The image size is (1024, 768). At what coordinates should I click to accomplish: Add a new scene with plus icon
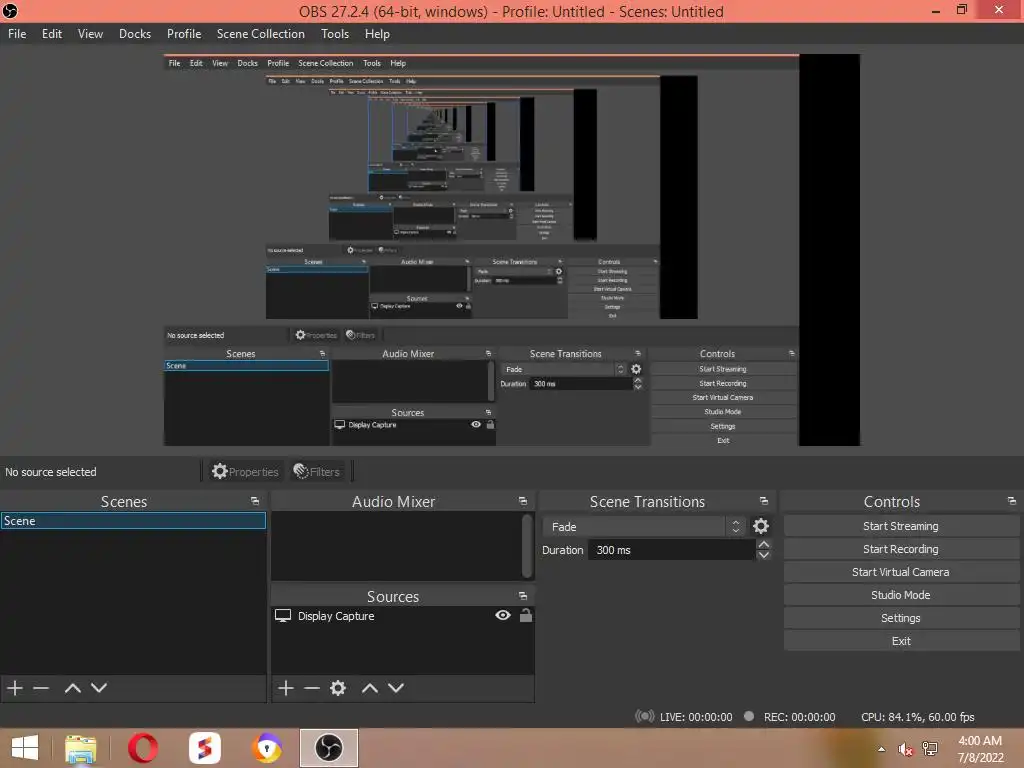pos(14,688)
